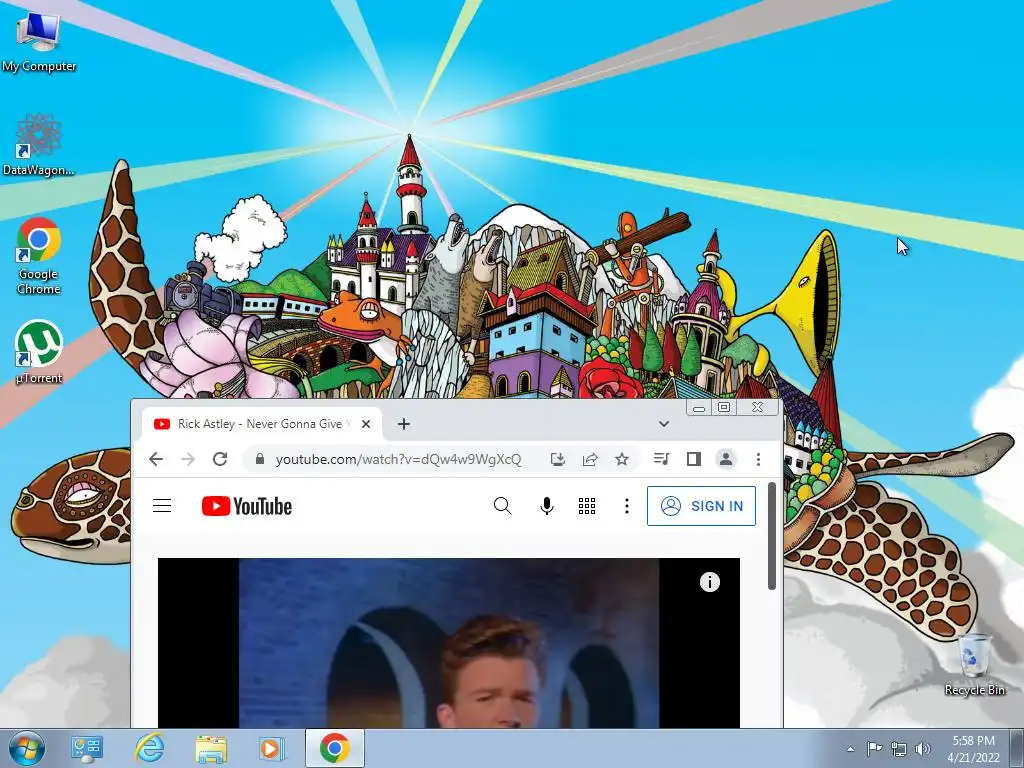The height and width of the screenshot is (768, 1024).
Task: Open taskbar control panel shortcut
Action: click(x=88, y=749)
